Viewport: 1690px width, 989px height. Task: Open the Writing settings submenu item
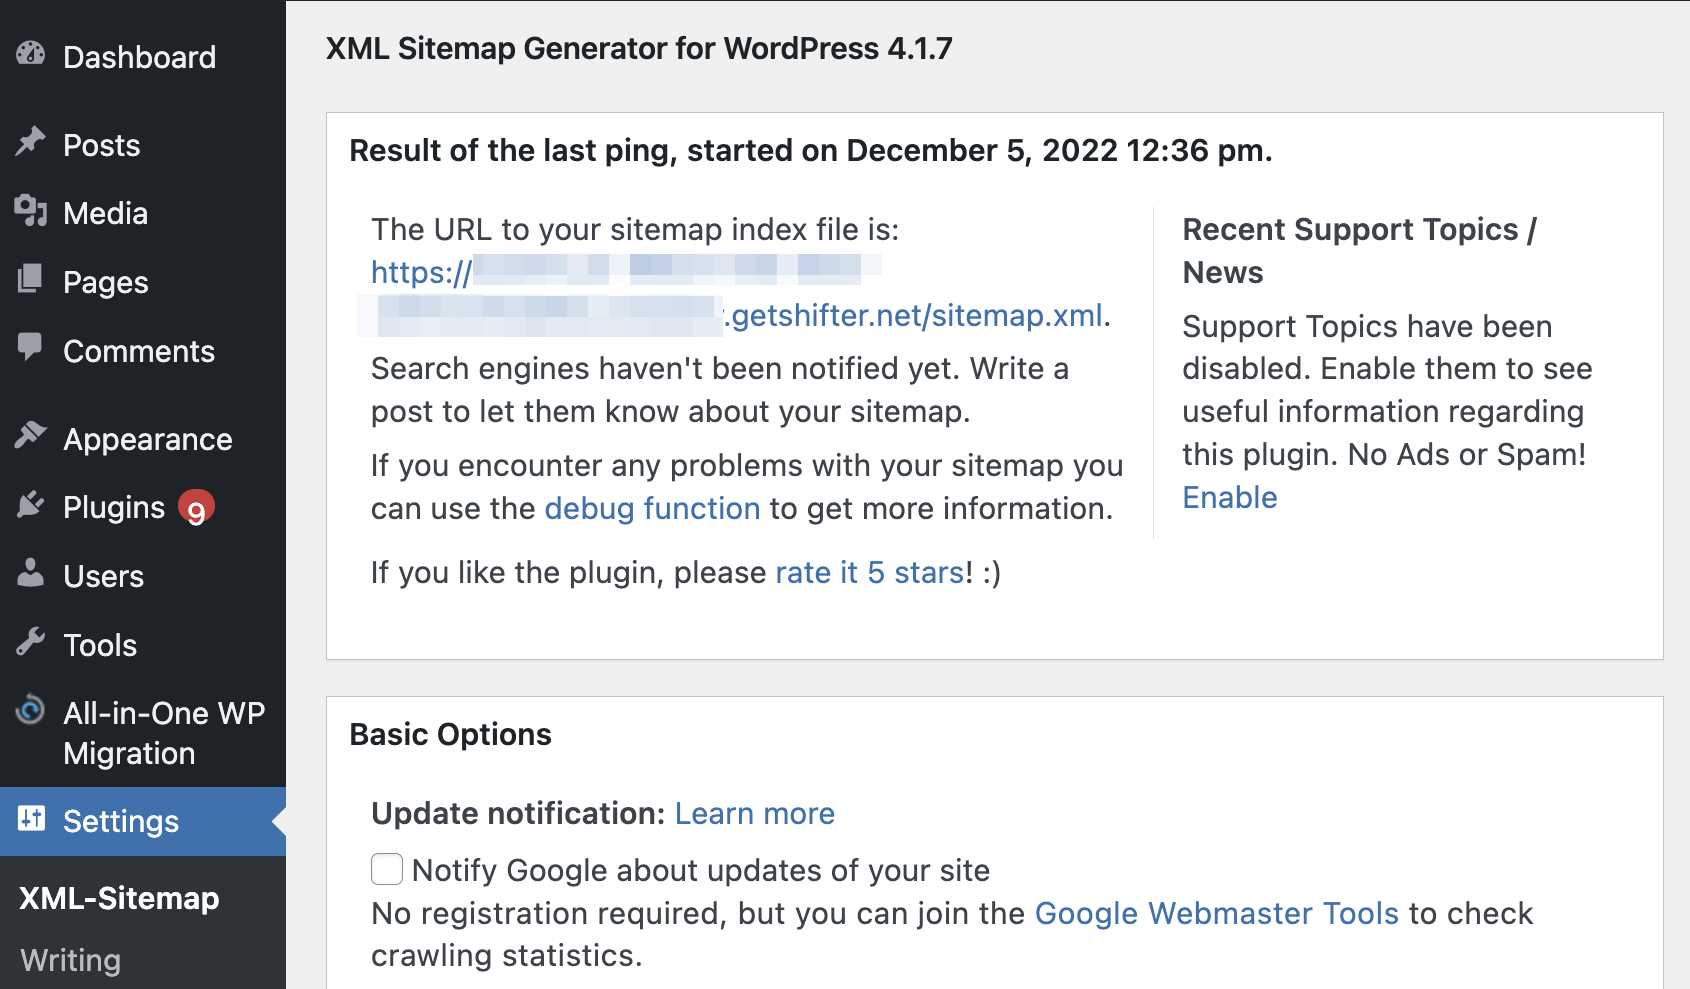tap(70, 960)
